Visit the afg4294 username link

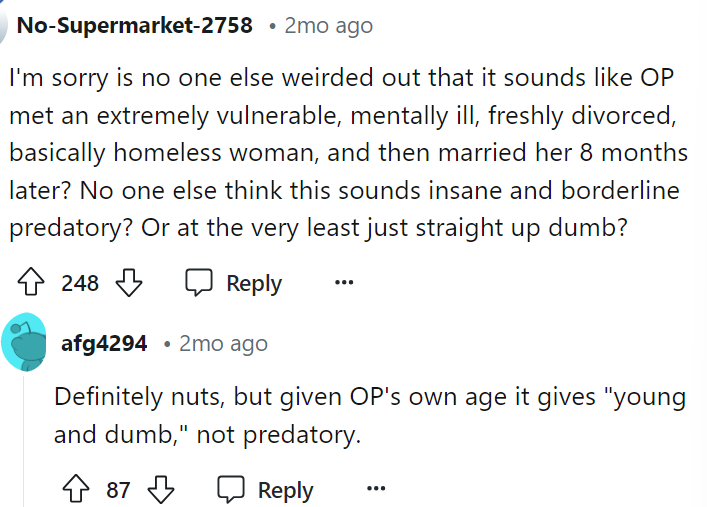click(x=104, y=343)
